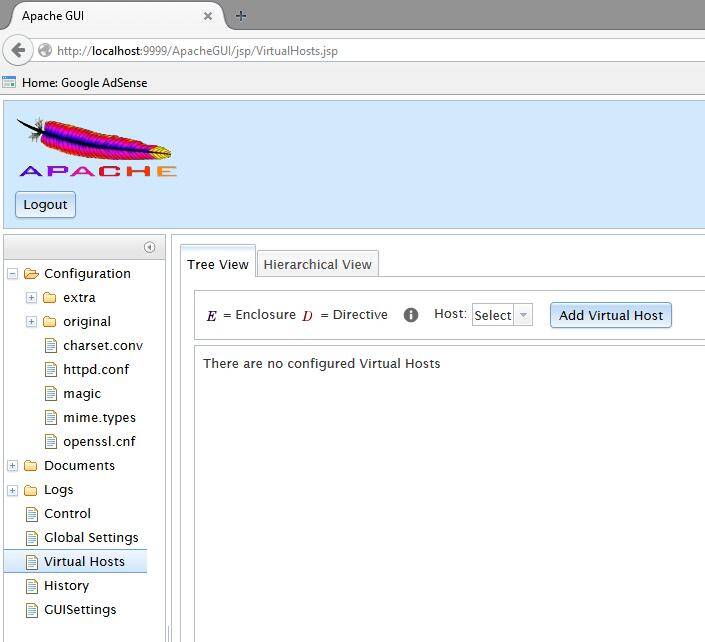
Task: Open charset.conv in the tree
Action: click(x=103, y=345)
